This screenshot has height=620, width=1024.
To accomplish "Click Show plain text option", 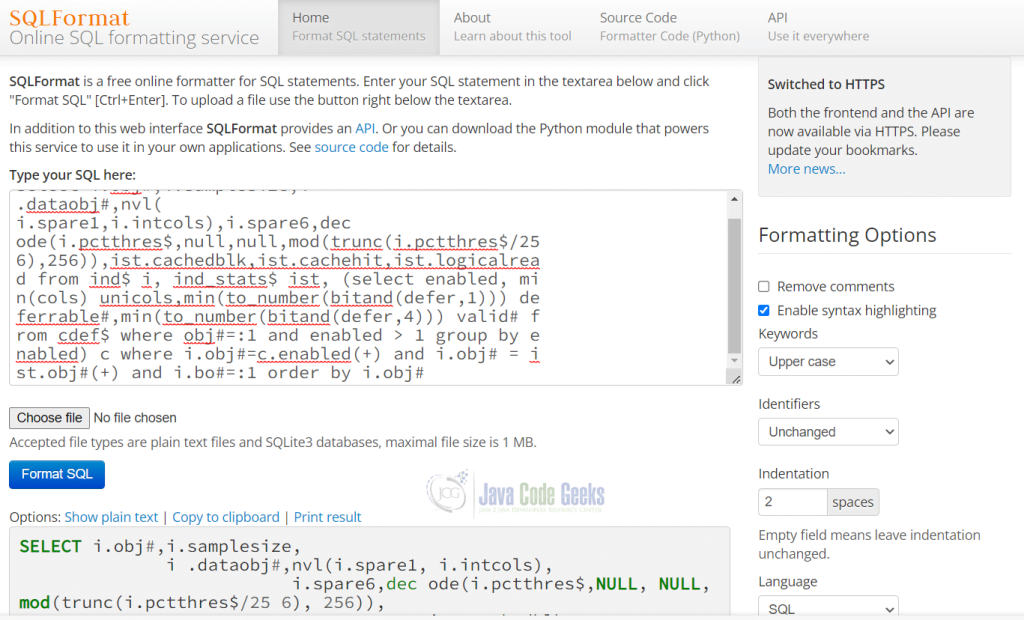I will point(111,517).
